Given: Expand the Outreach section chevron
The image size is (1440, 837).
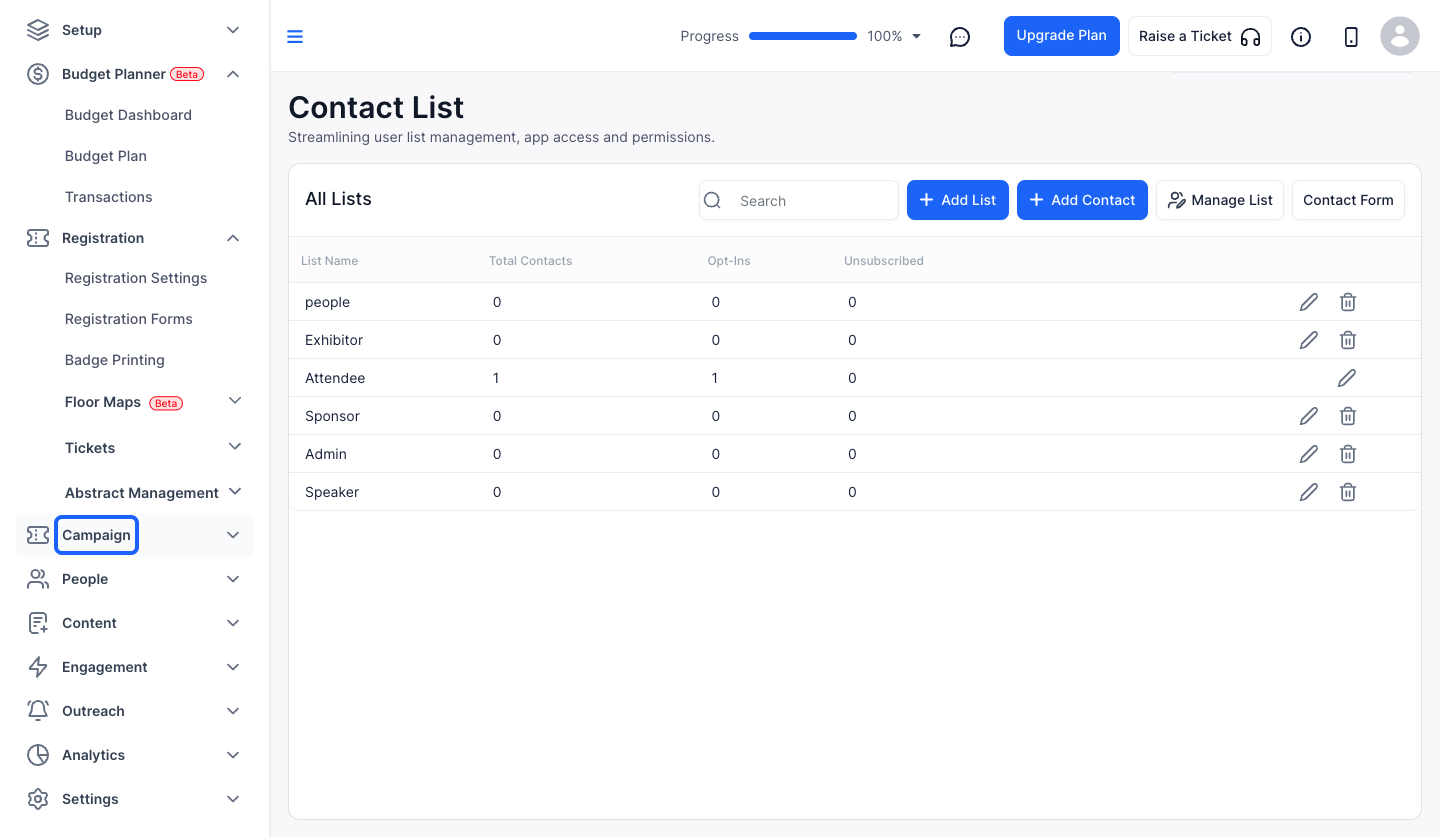Looking at the screenshot, I should coord(233,711).
